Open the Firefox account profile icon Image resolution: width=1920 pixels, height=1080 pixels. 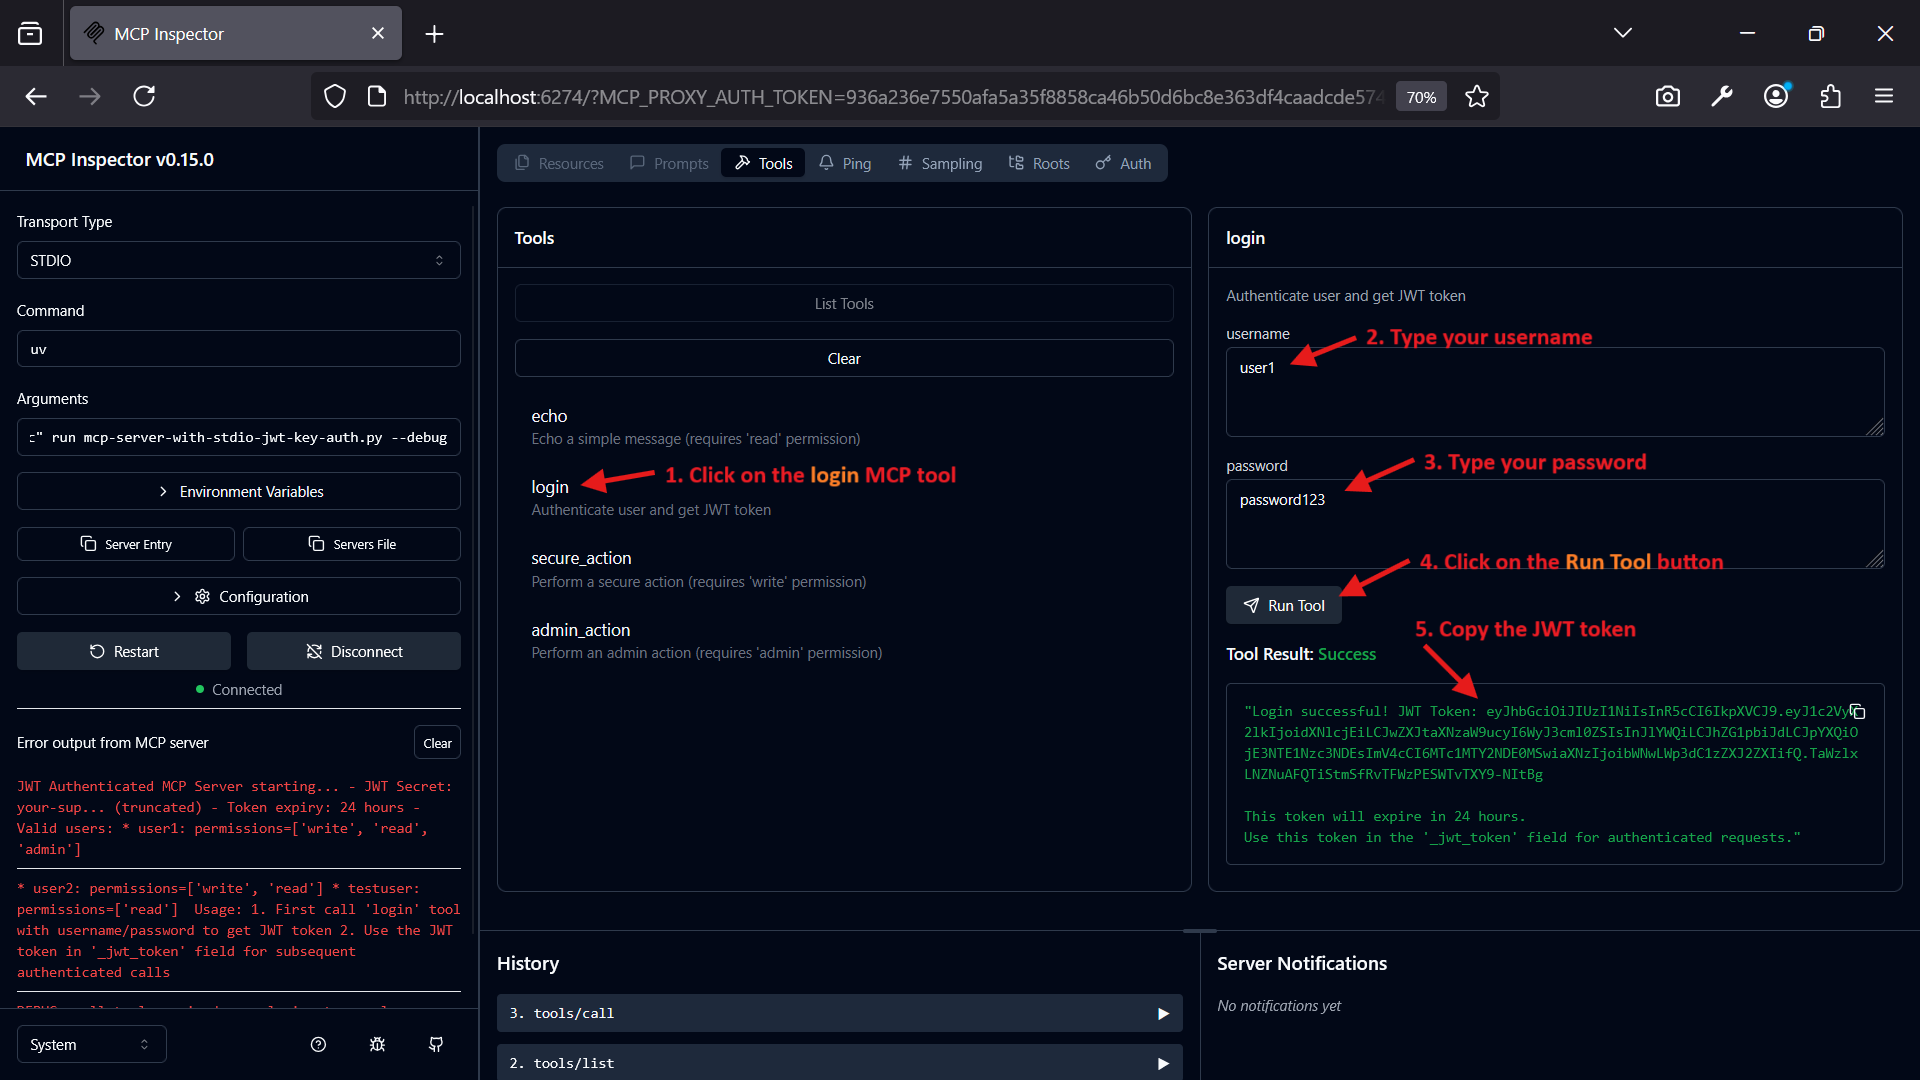pyautogui.click(x=1776, y=96)
